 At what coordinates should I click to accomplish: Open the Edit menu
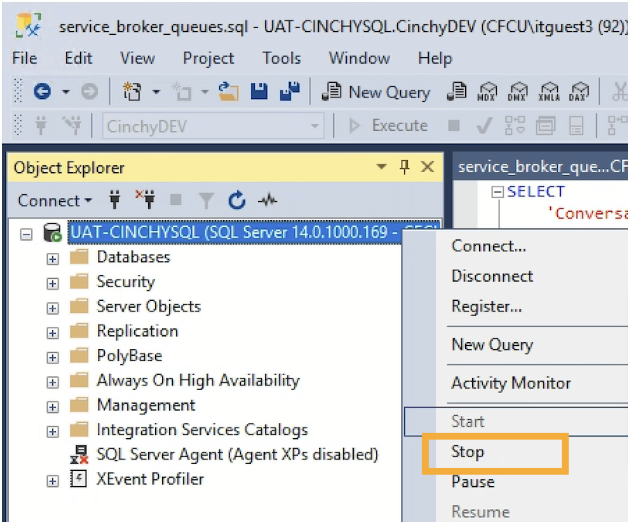pos(78,58)
